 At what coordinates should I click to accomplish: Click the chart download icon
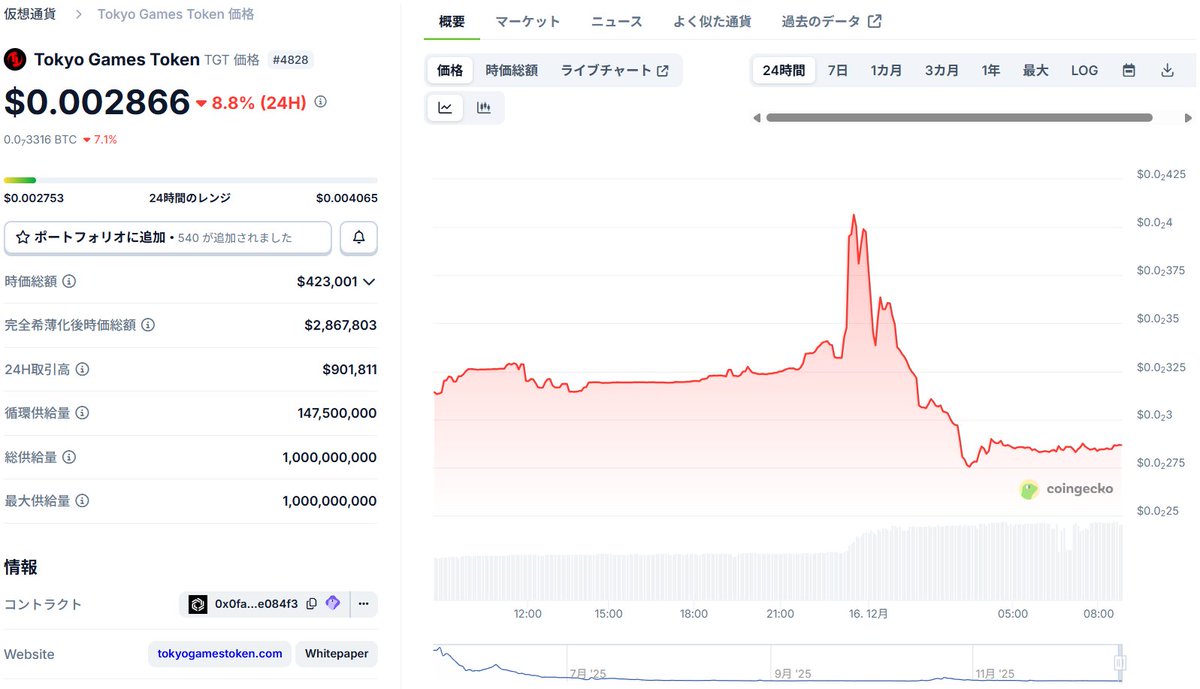[1166, 70]
